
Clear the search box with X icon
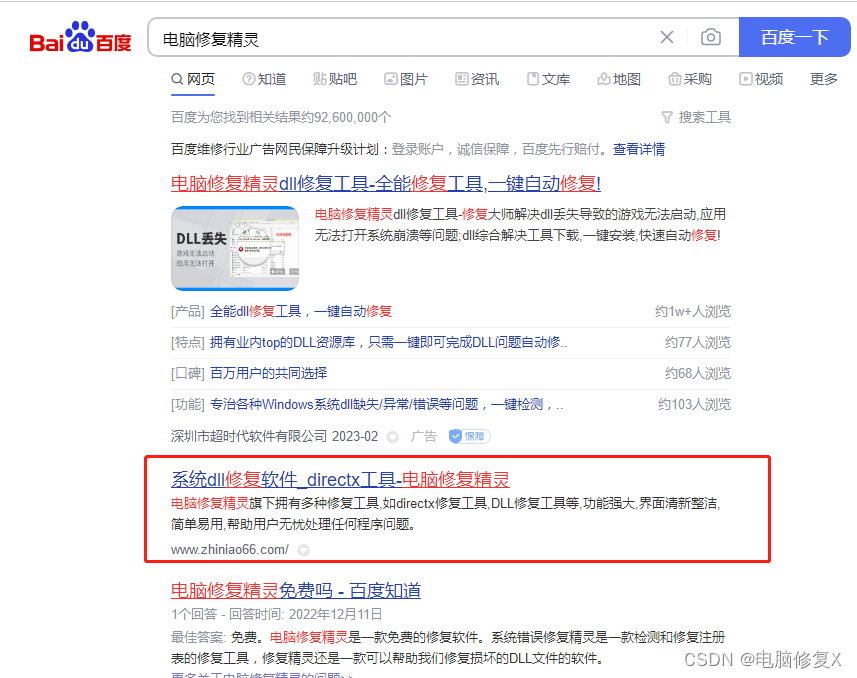point(667,37)
